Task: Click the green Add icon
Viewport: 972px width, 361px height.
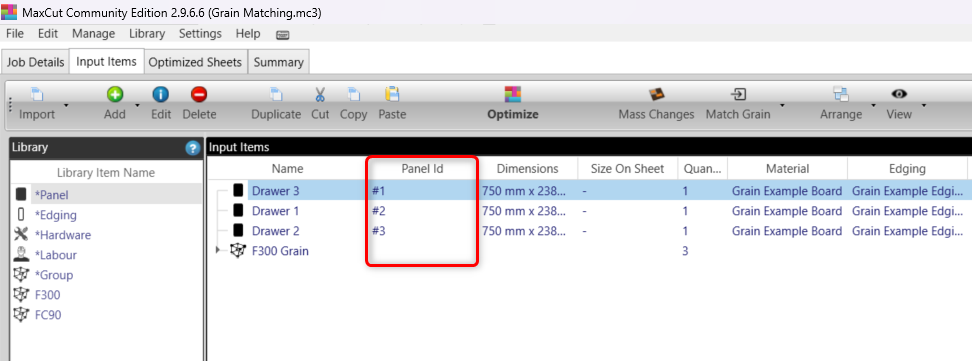Action: (x=115, y=94)
